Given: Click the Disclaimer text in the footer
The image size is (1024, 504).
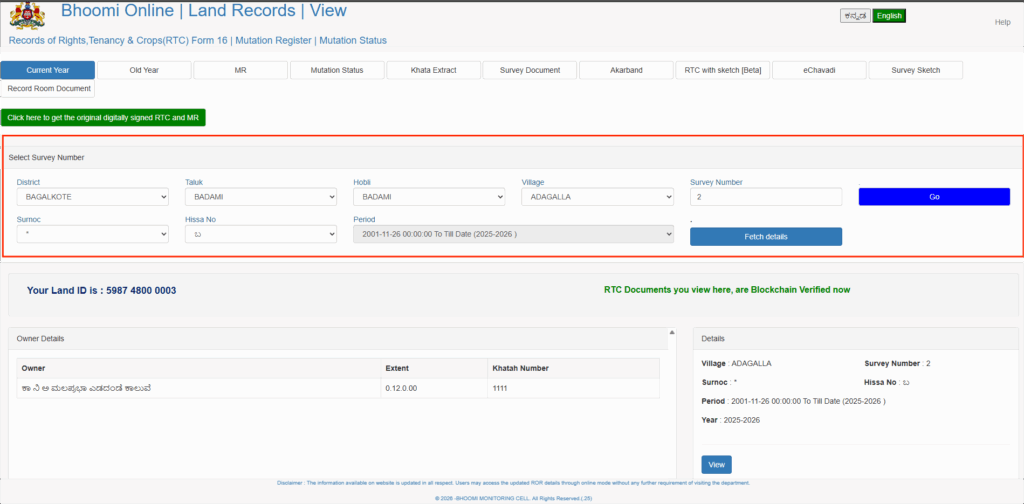Looking at the screenshot, I should [513, 483].
